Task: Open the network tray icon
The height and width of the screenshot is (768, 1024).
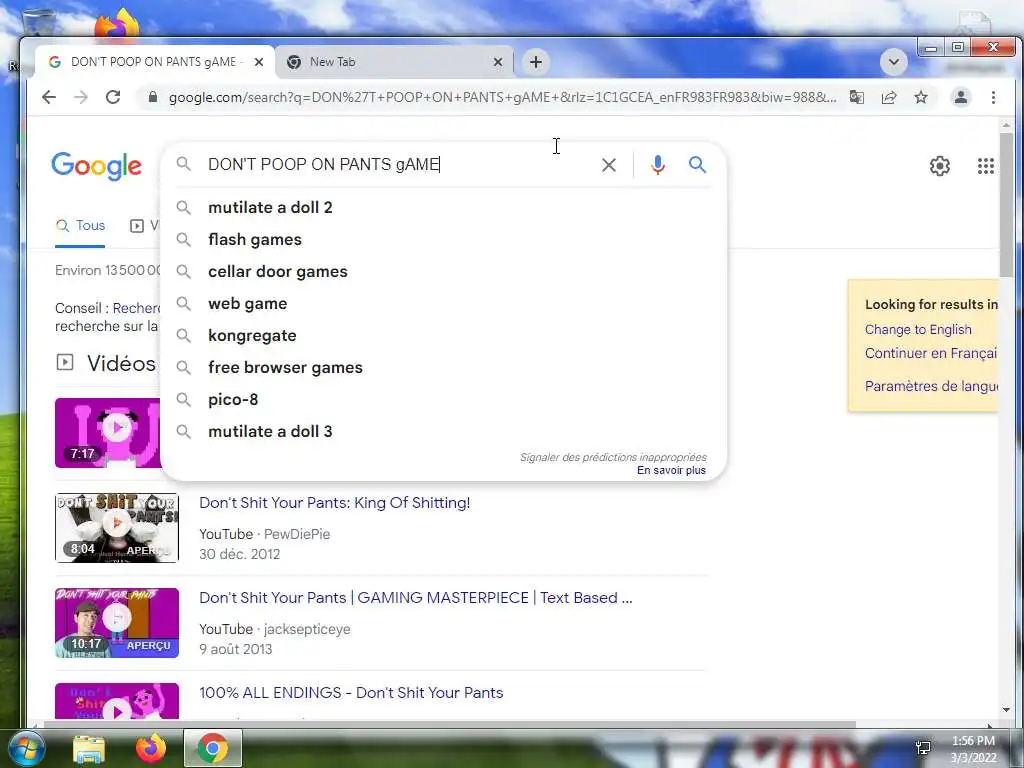Action: (923, 748)
